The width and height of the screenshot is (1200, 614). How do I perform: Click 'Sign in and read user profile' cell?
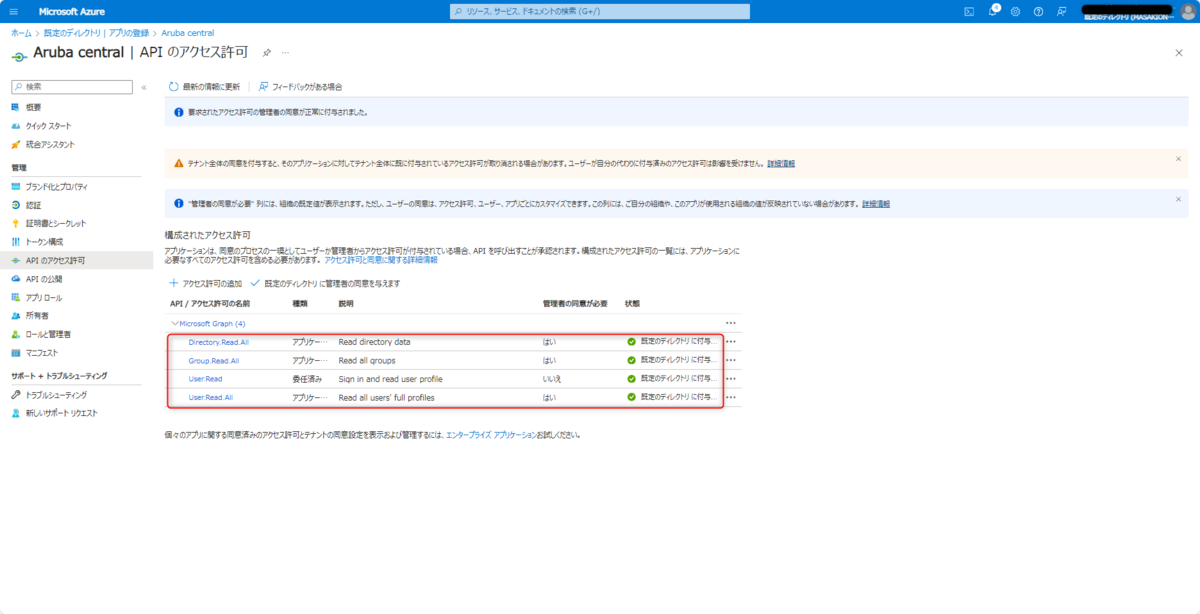390,379
